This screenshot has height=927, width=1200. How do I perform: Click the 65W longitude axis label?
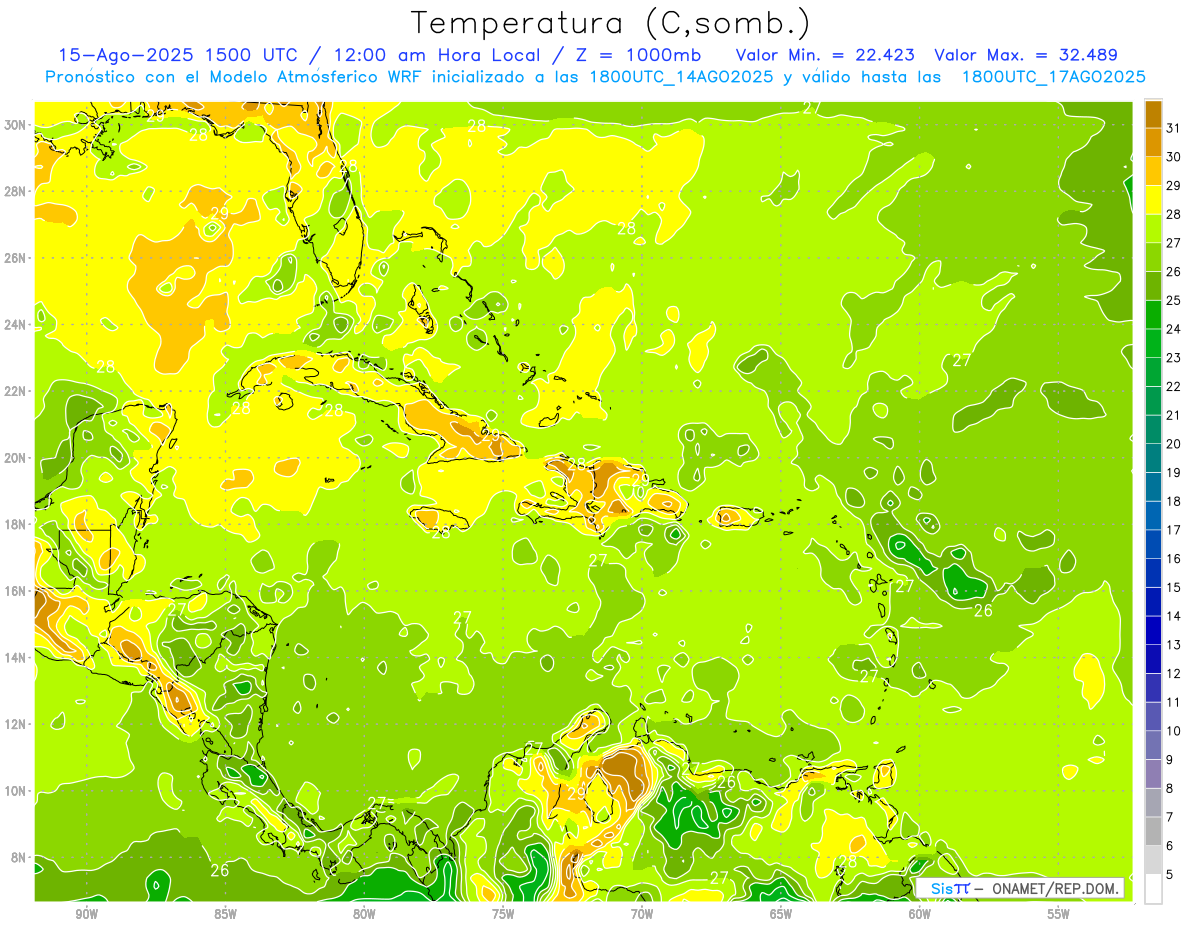coord(781,915)
